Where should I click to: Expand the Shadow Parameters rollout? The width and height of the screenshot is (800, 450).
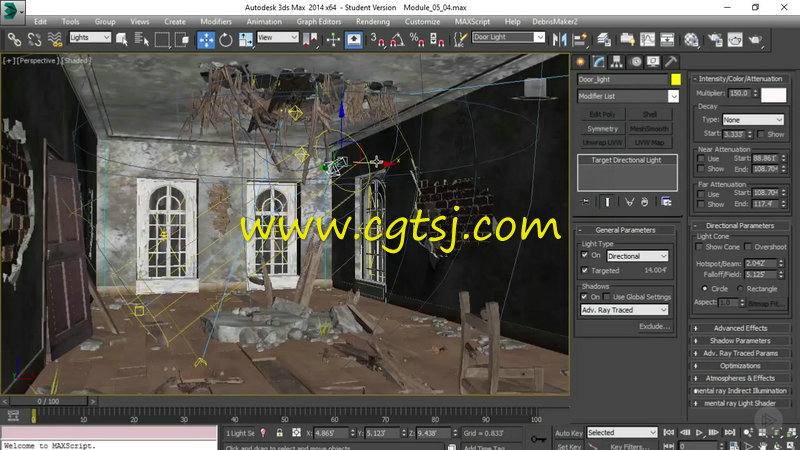pos(740,340)
